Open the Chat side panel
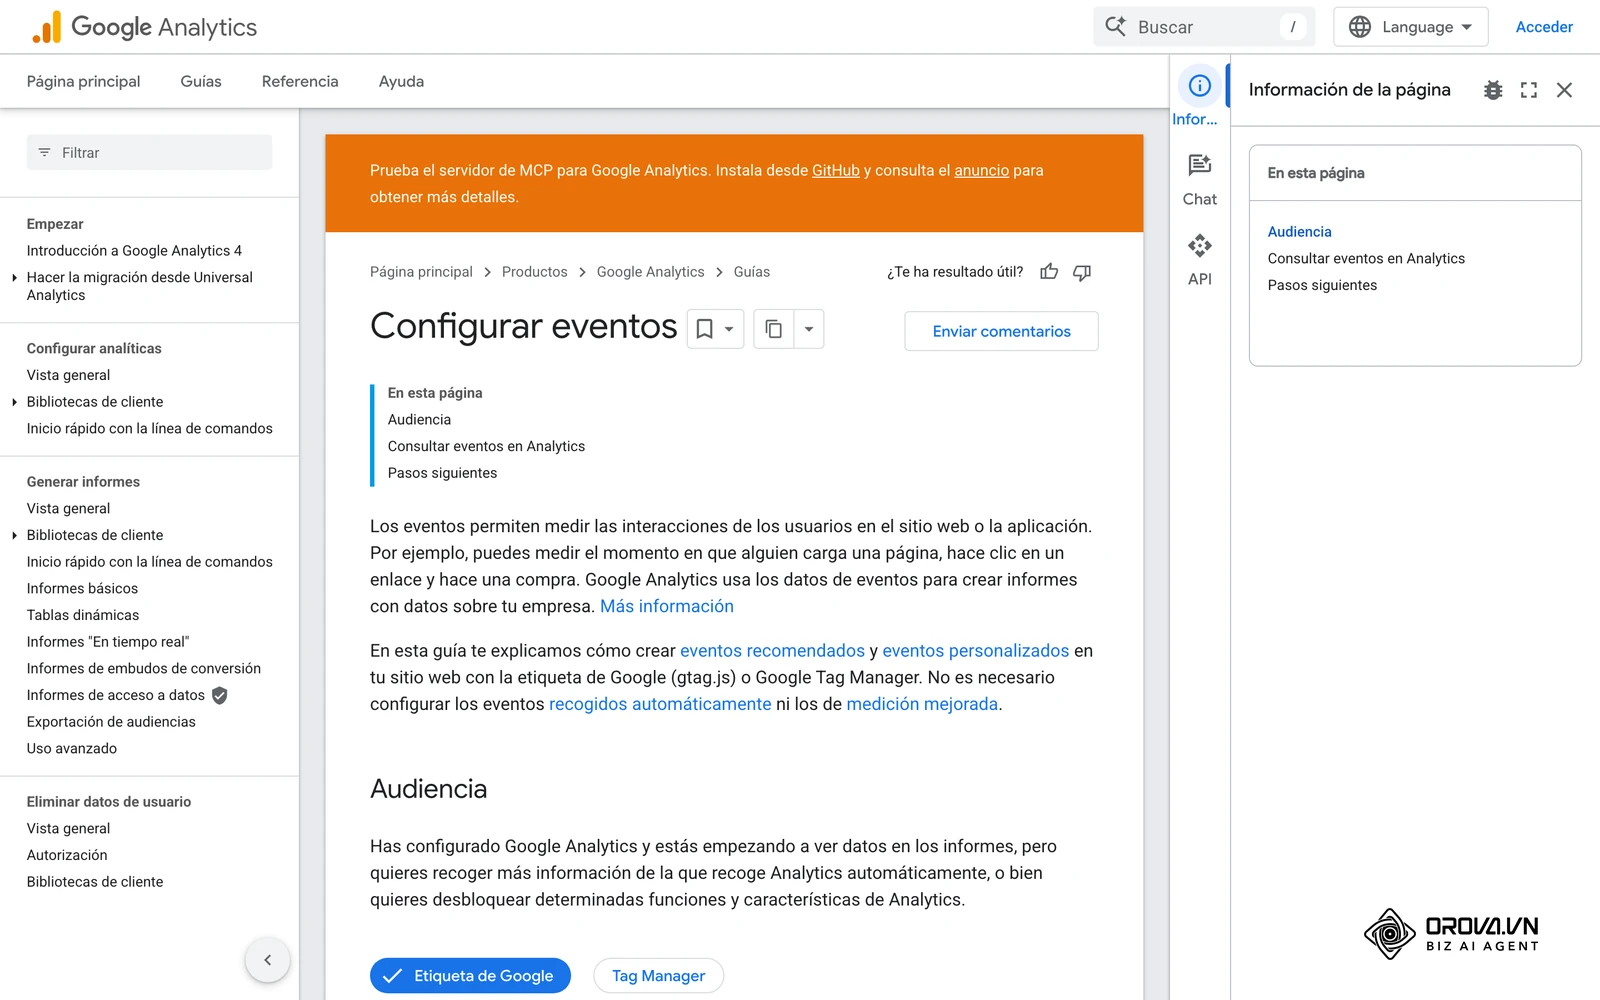Viewport: 1600px width, 1000px height. pyautogui.click(x=1199, y=180)
